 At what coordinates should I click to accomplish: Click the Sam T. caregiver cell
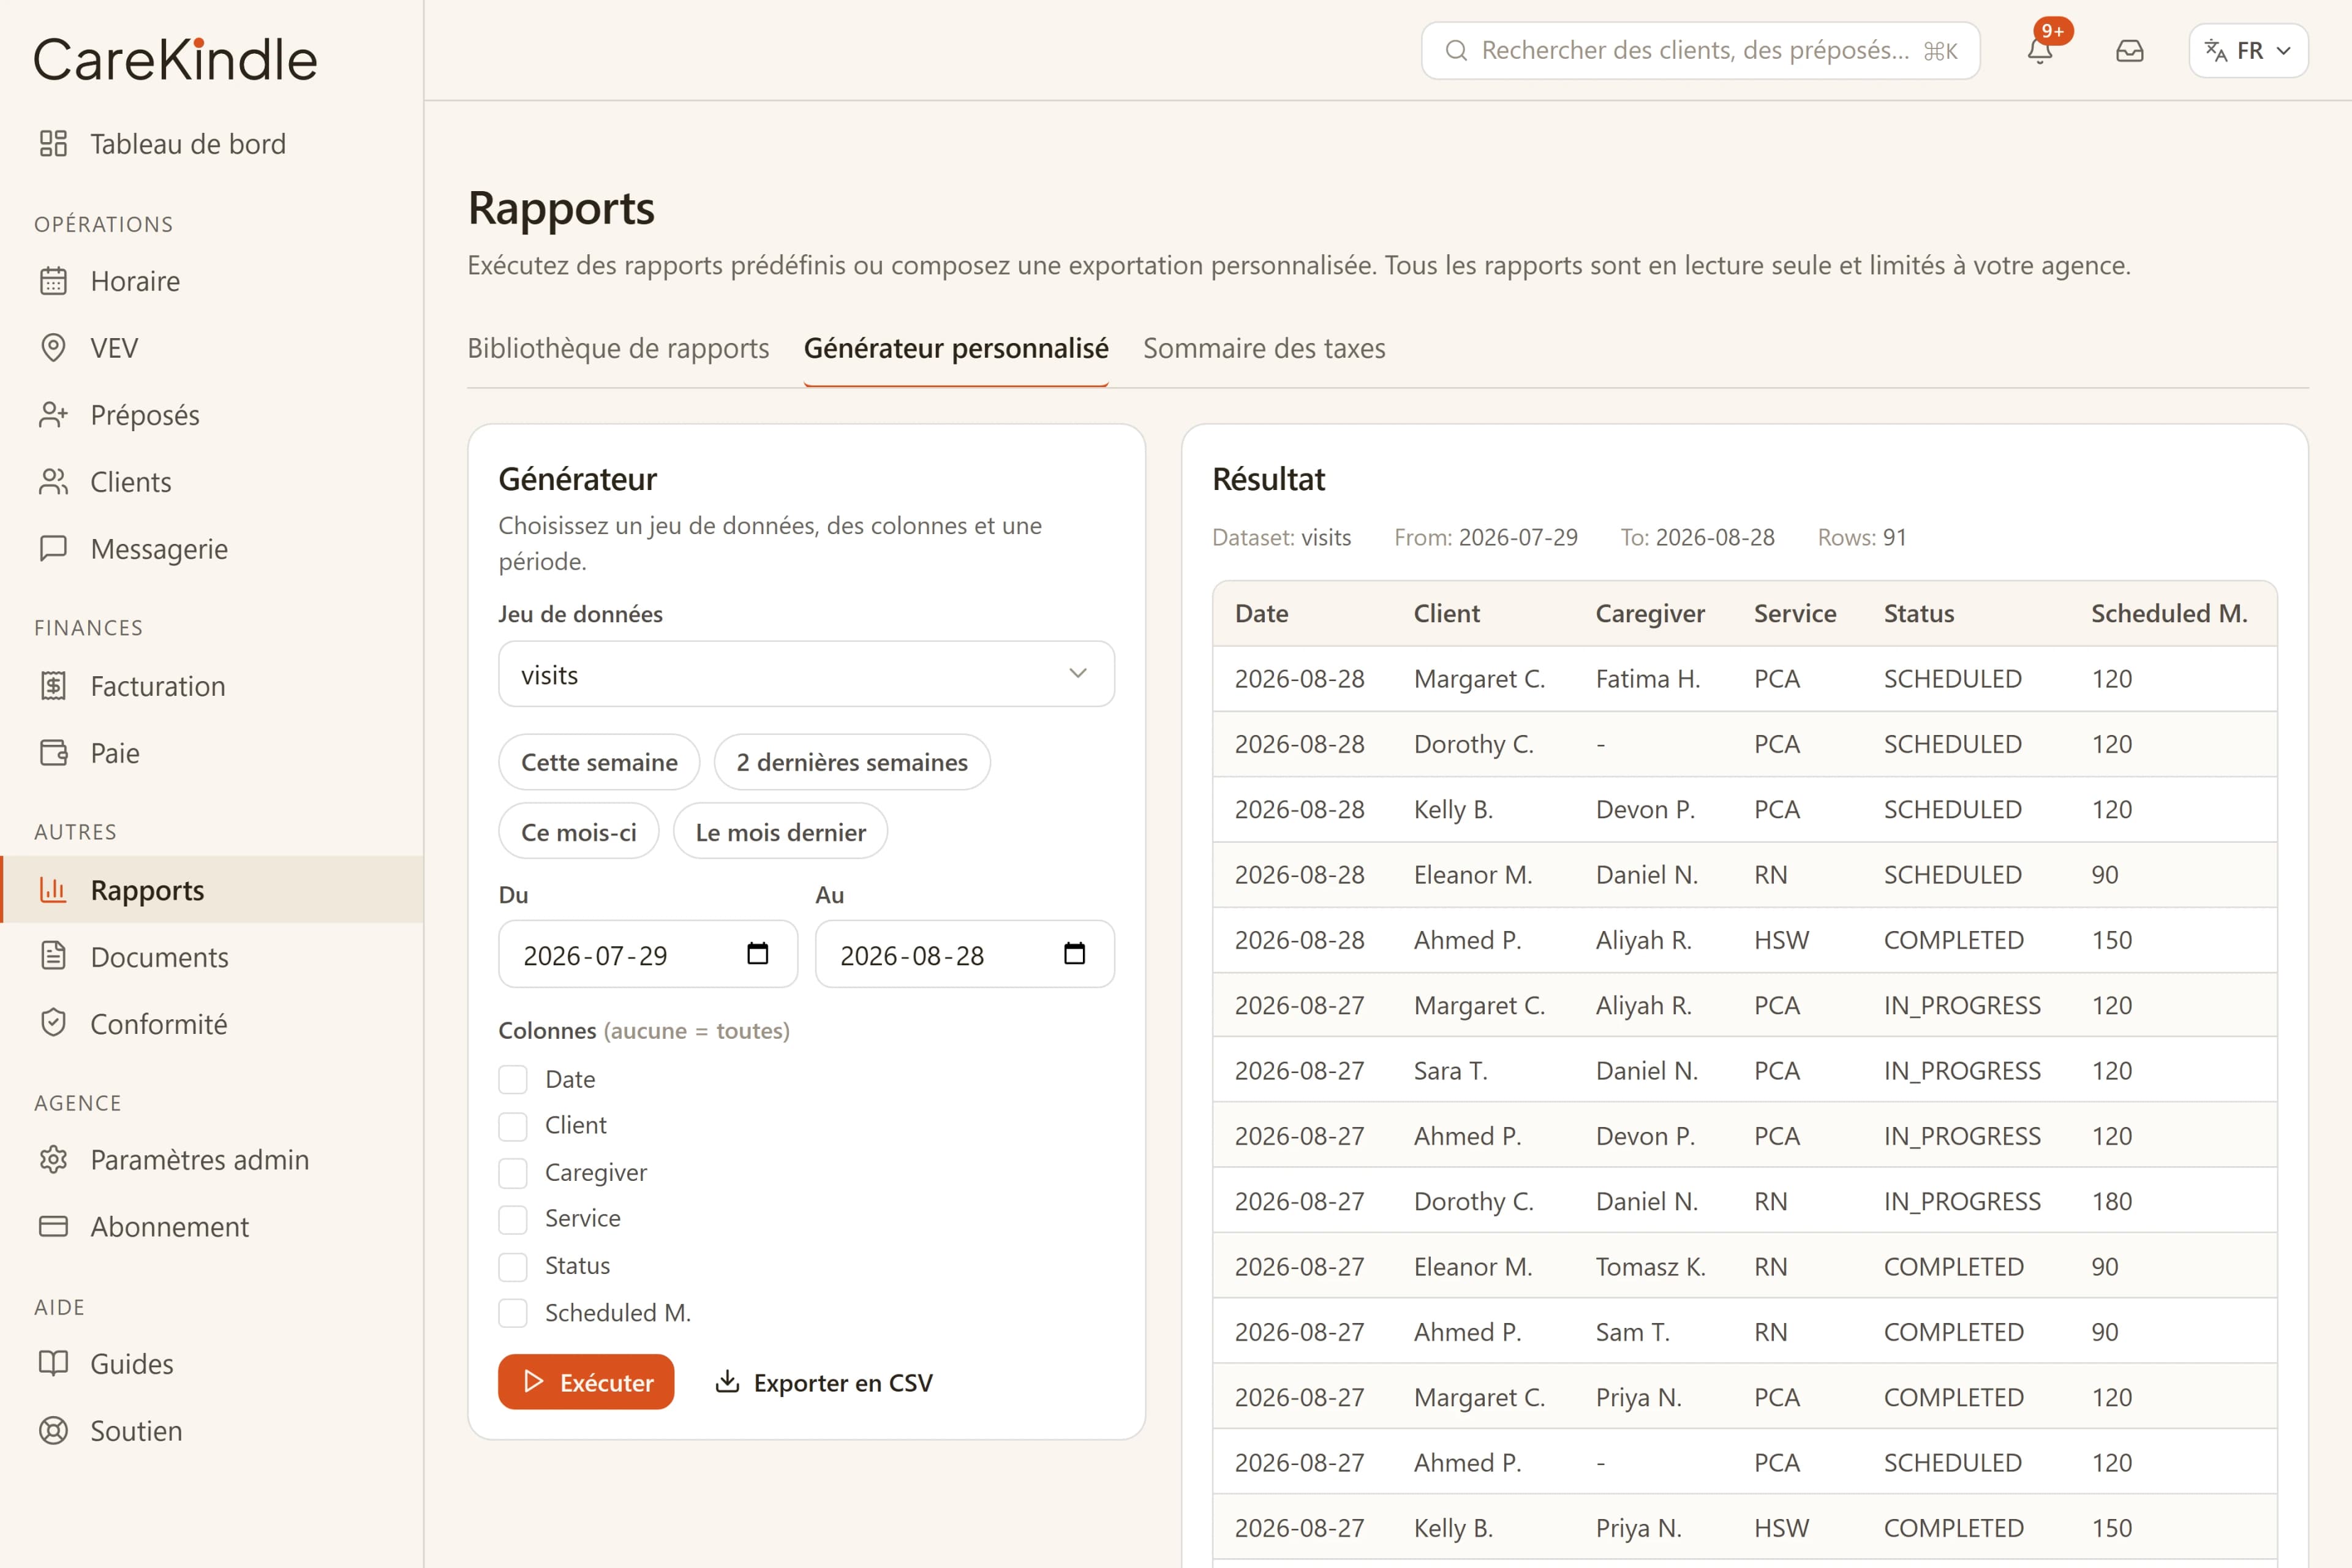pyautogui.click(x=1633, y=1332)
